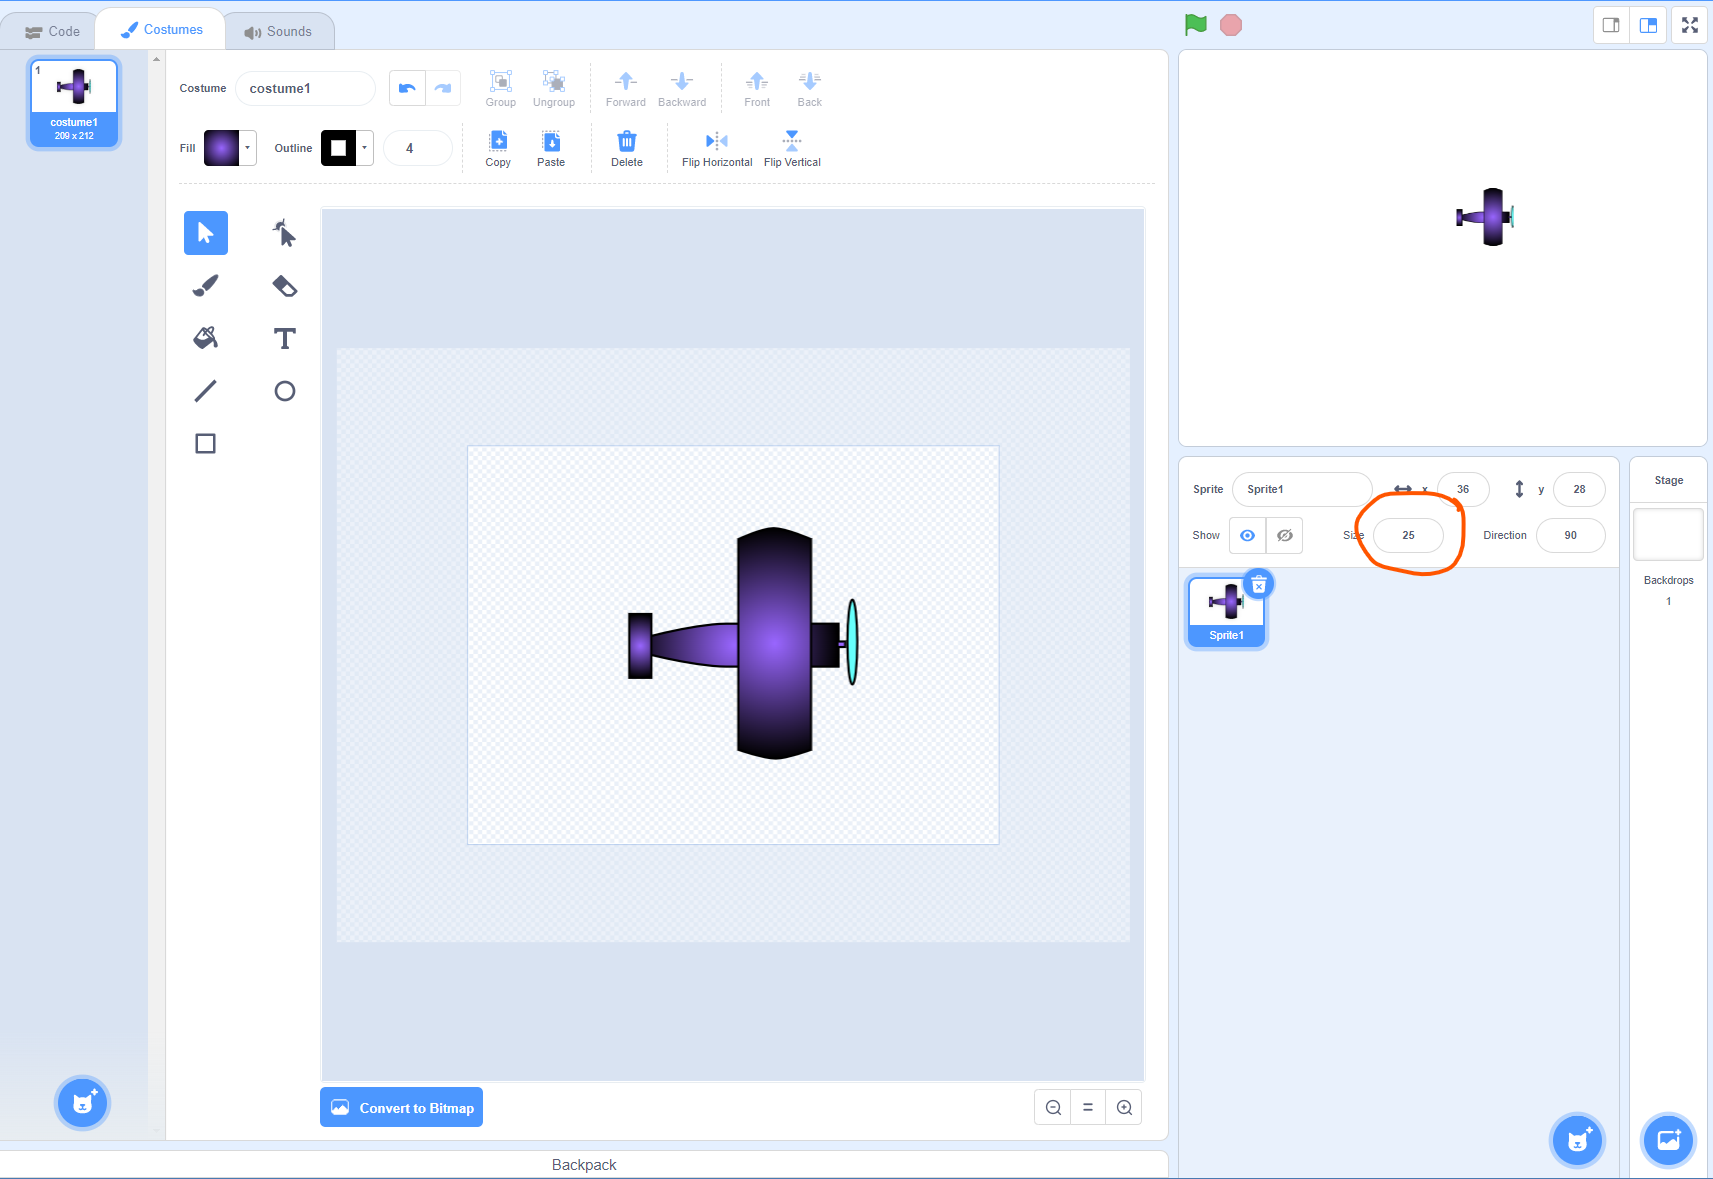
Task: Select the Eraser tool
Action: click(285, 286)
